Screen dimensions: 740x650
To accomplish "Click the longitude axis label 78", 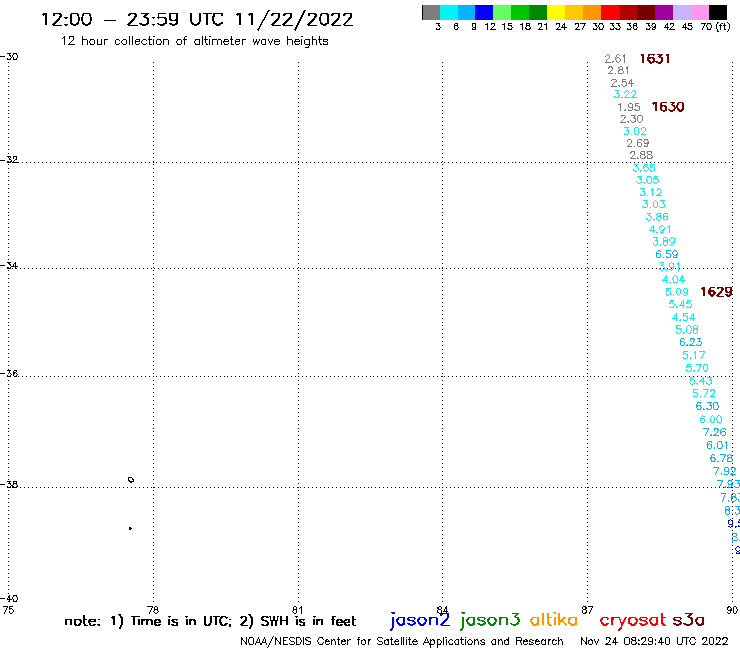I will tap(153, 609).
